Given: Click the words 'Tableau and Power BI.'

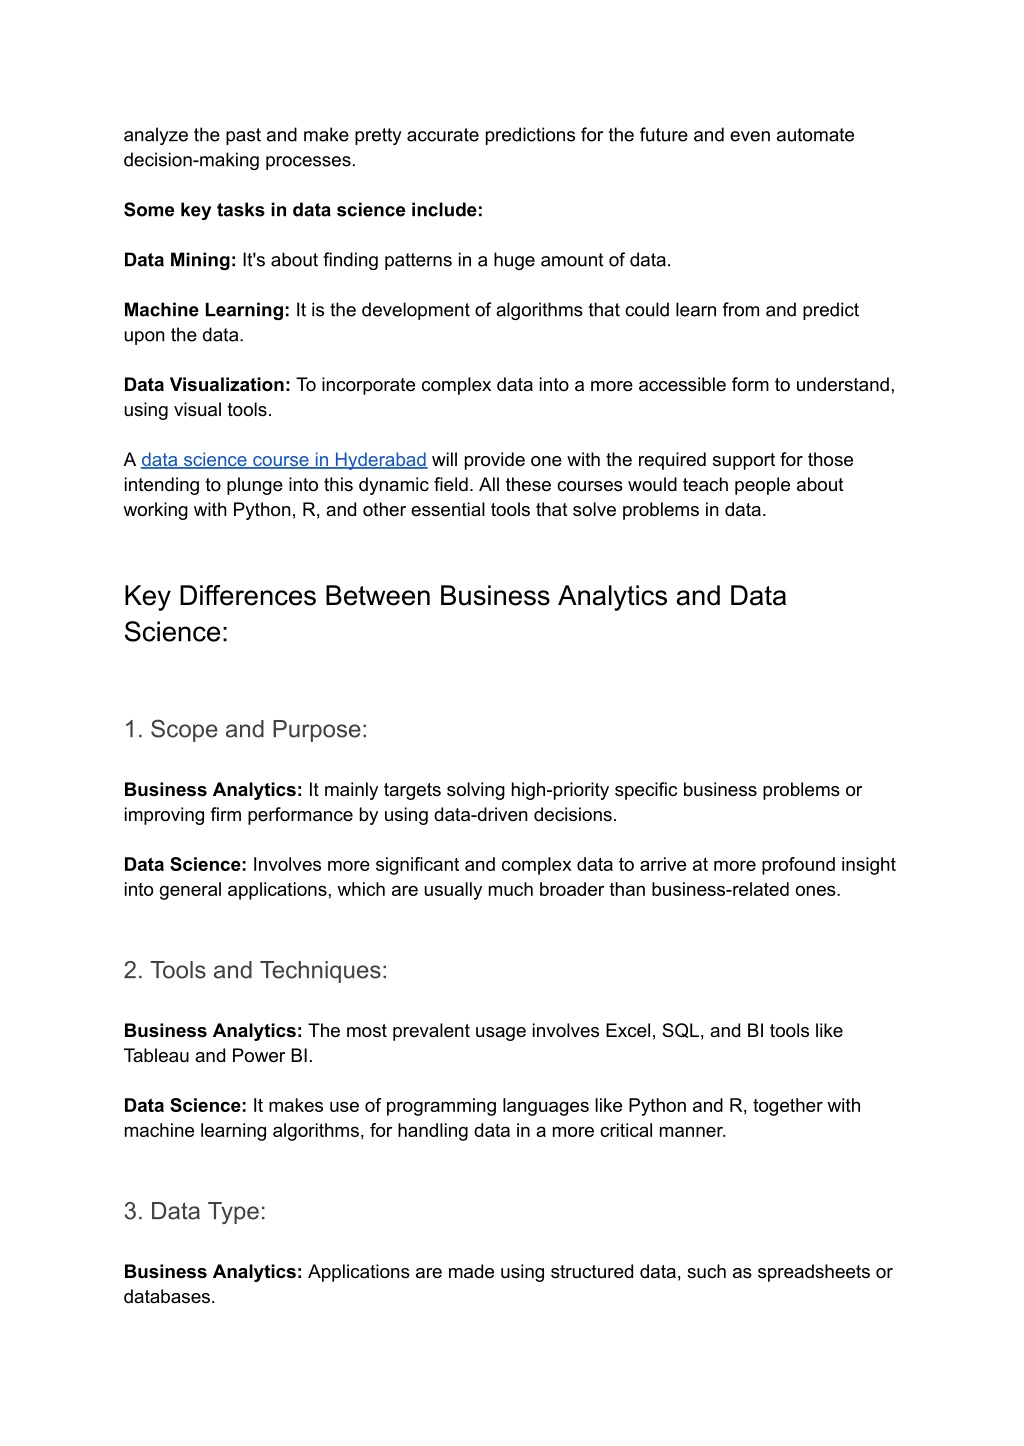Looking at the screenshot, I should click(218, 1056).
